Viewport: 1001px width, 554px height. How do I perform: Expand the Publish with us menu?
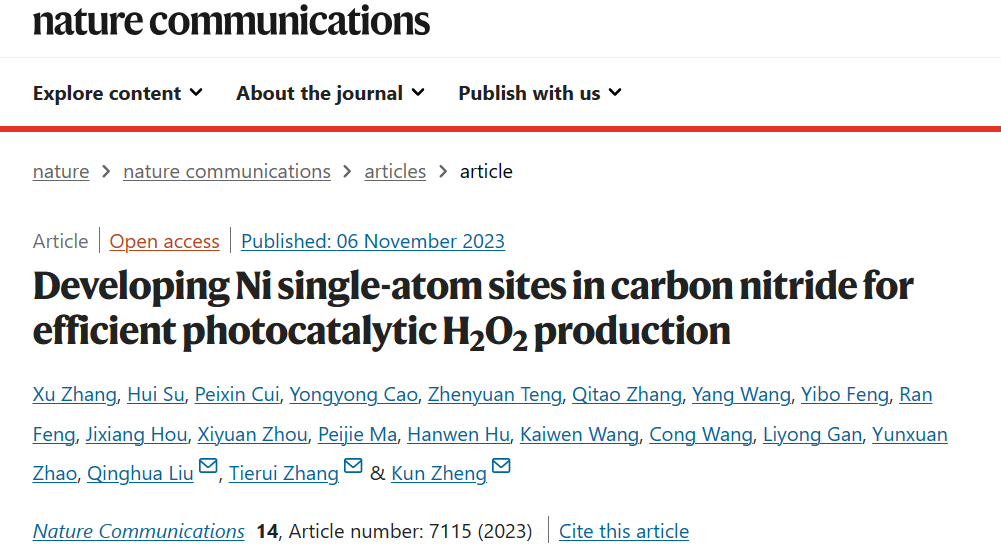540,93
